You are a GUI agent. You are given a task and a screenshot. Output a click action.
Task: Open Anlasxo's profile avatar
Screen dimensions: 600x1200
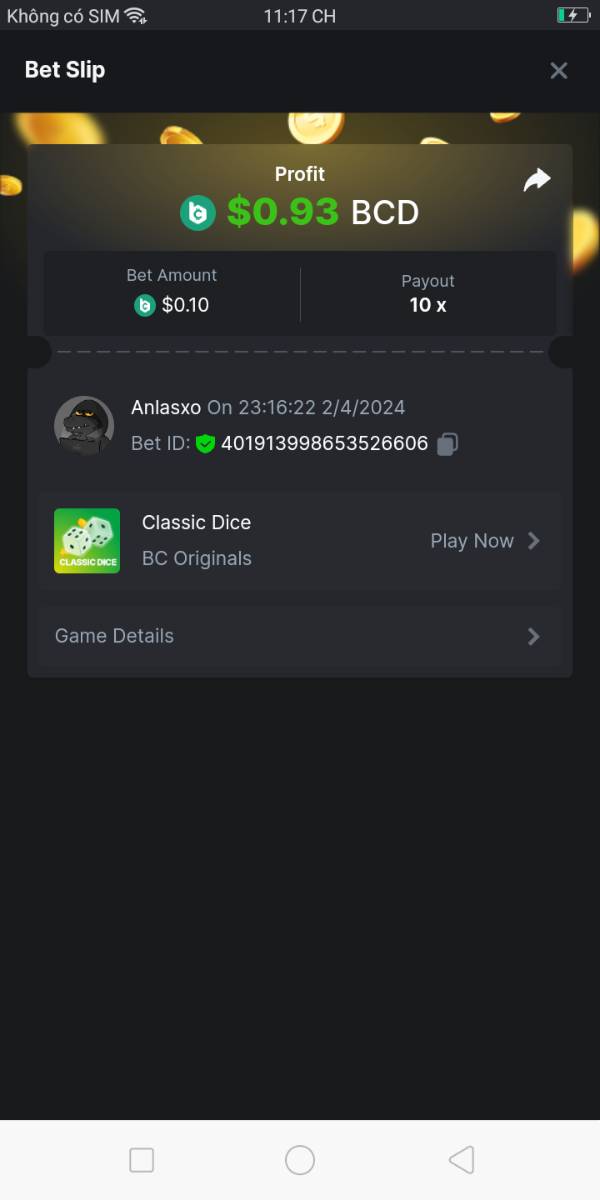[x=84, y=425]
